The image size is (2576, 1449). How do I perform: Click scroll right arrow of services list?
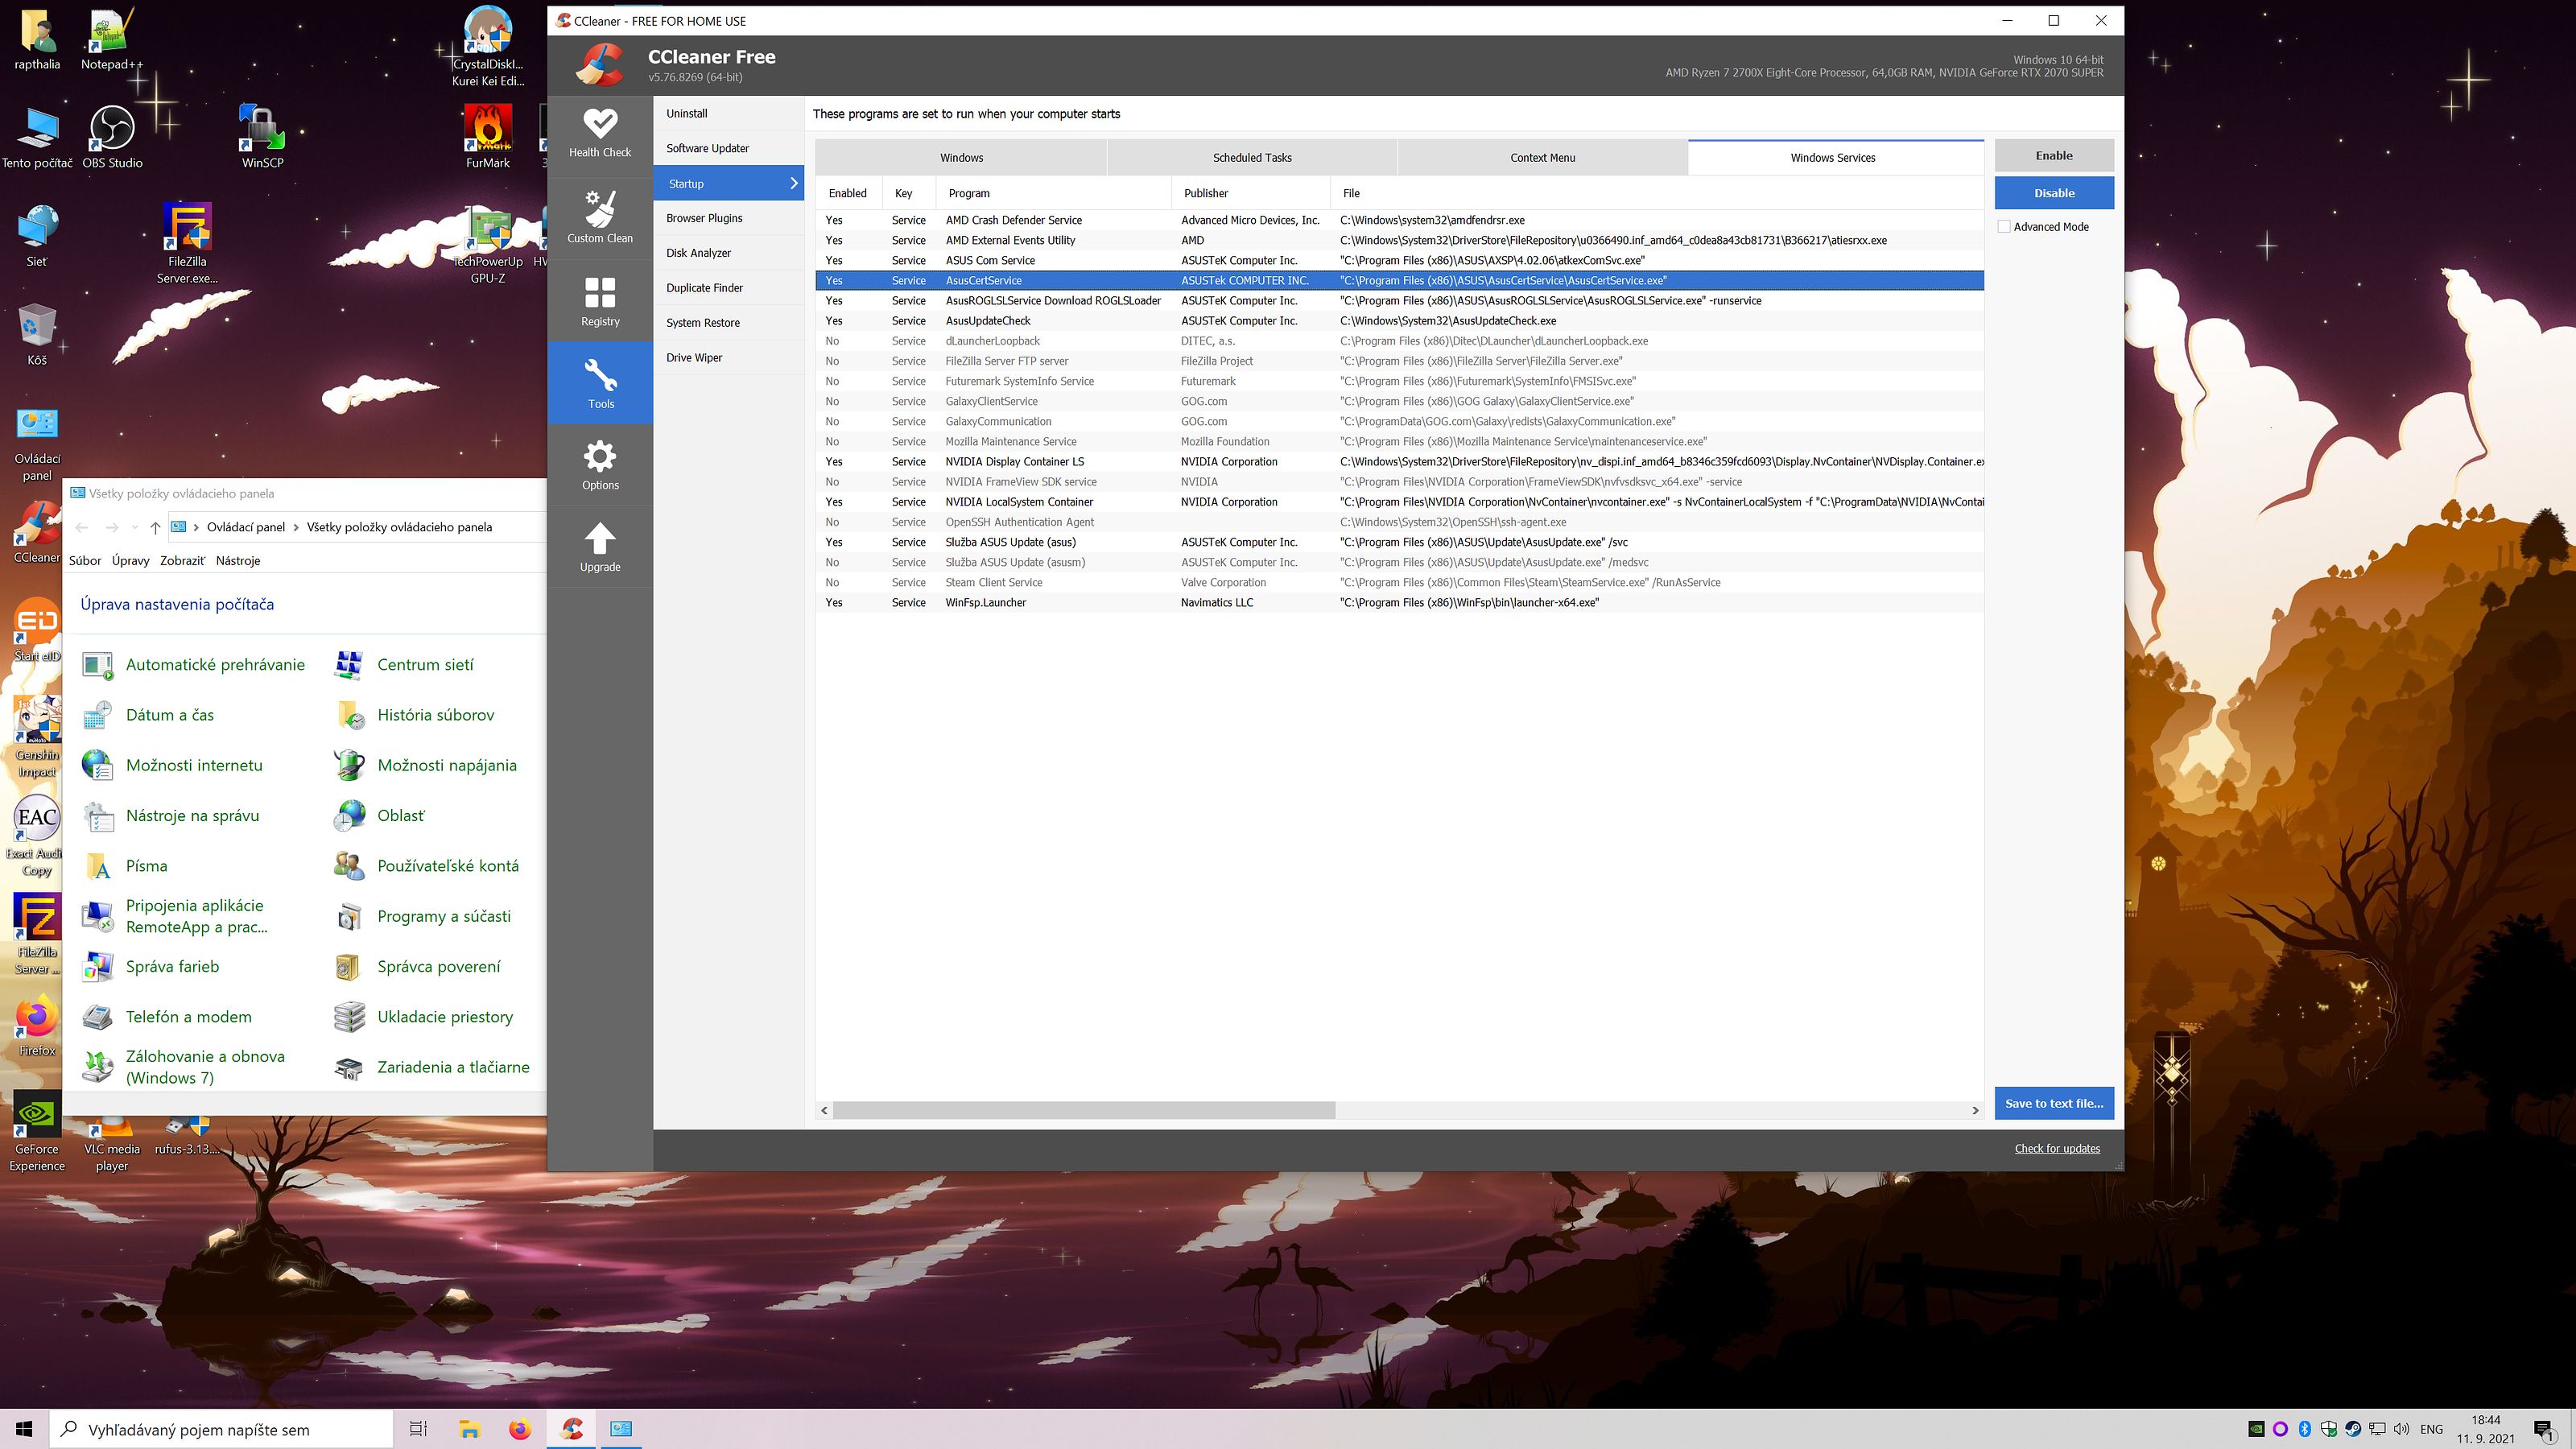point(1975,1110)
